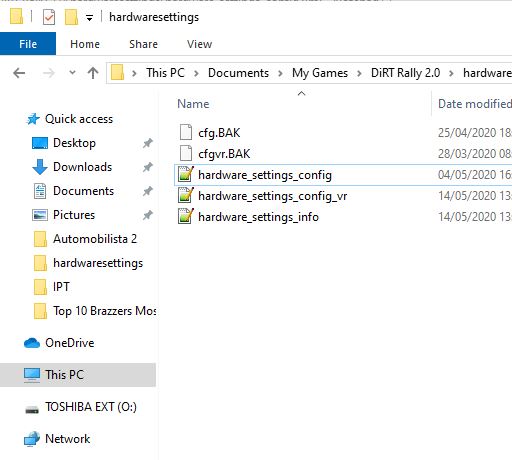Expand the chevron after My Games
Screen dimensions: 512x460
pyautogui.click(x=359, y=73)
